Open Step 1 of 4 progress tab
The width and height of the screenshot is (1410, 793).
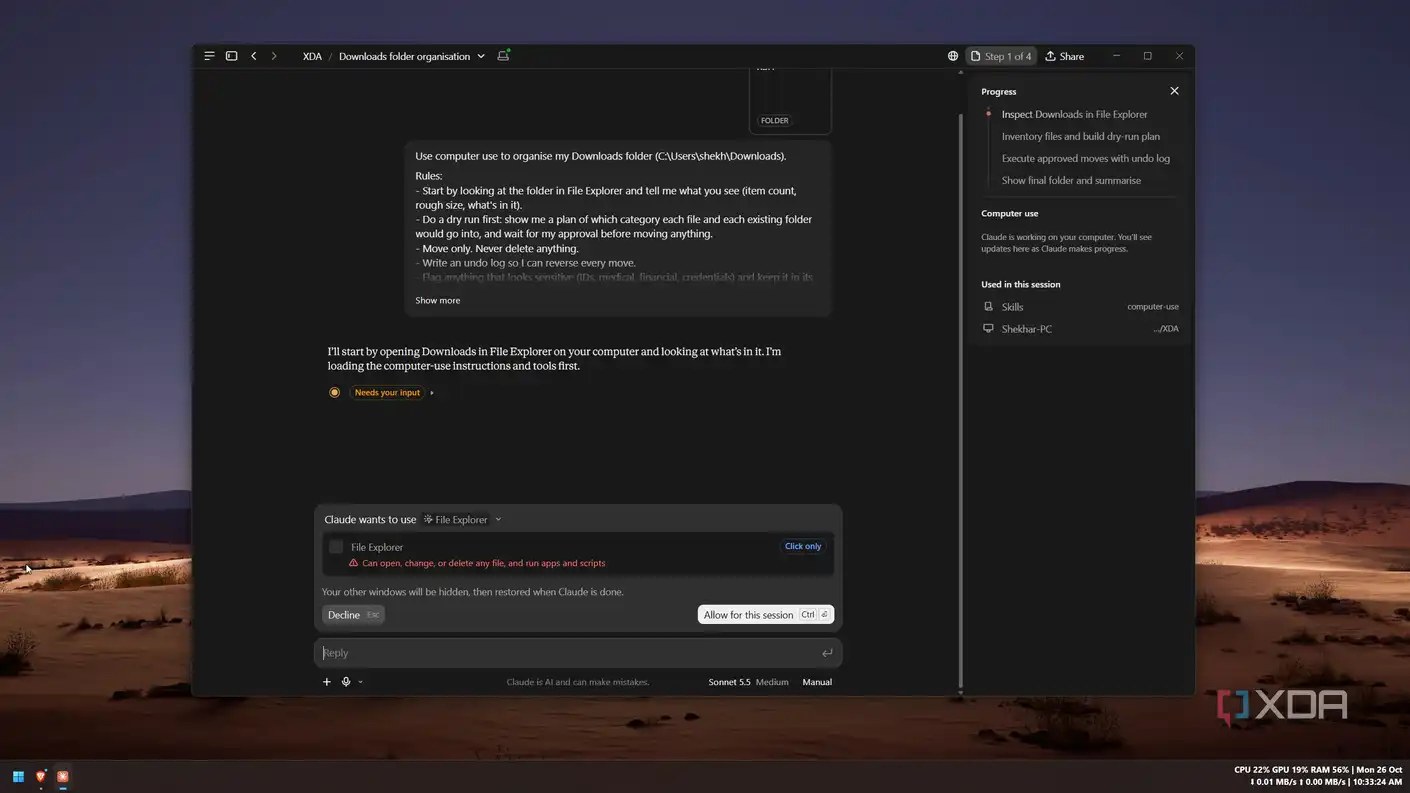(1001, 56)
